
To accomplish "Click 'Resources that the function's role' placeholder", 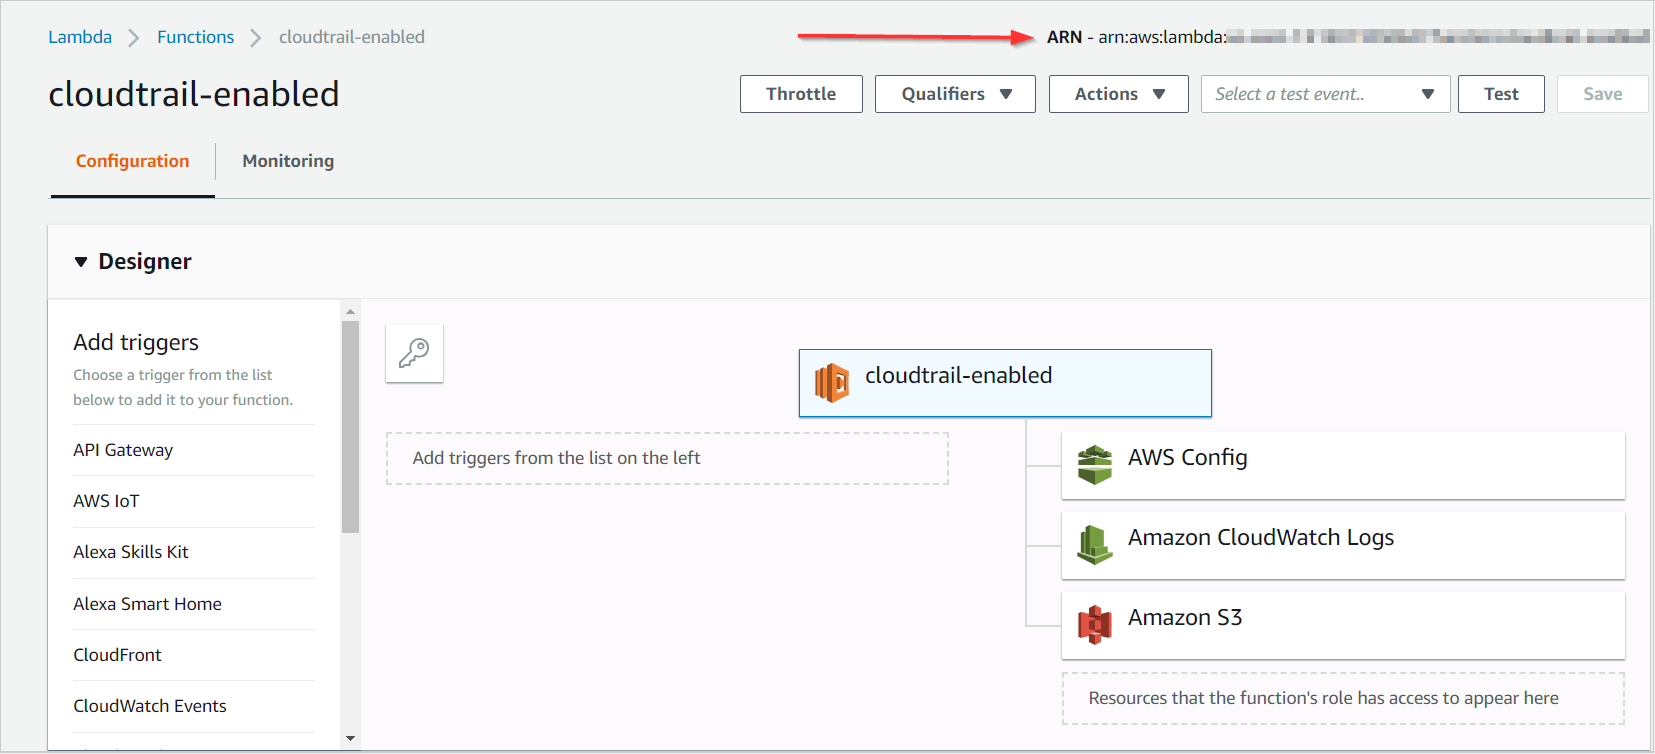I will click(1343, 698).
